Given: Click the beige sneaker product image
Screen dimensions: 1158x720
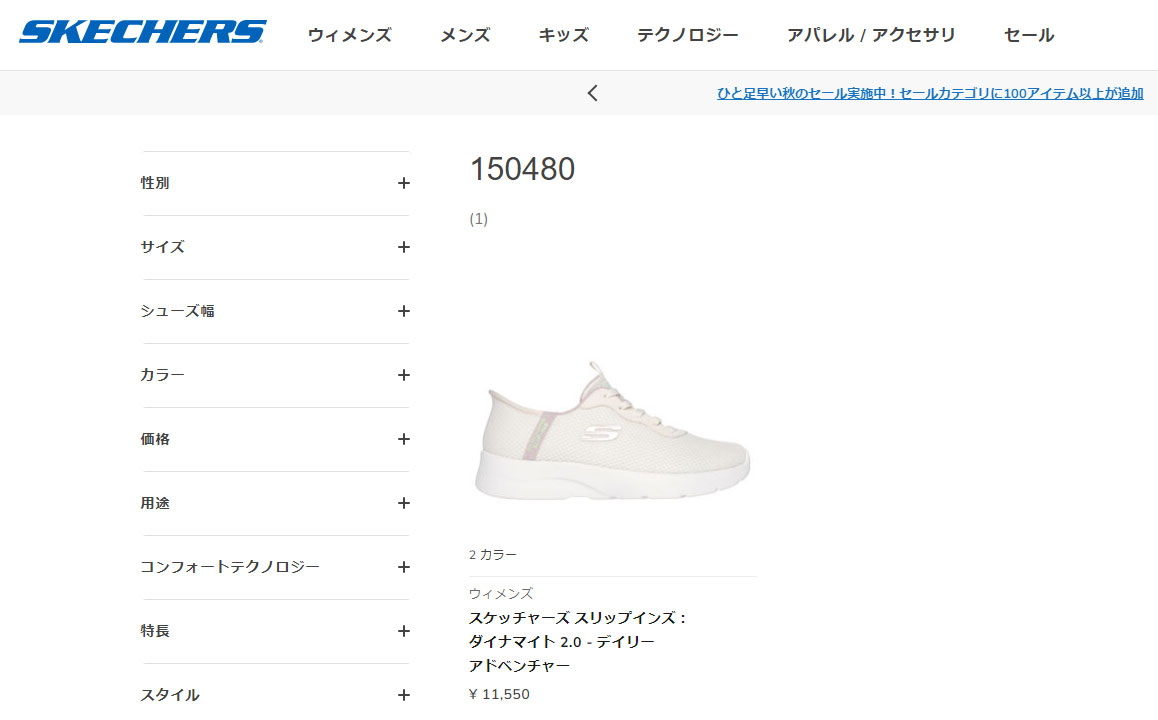Looking at the screenshot, I should click(612, 432).
